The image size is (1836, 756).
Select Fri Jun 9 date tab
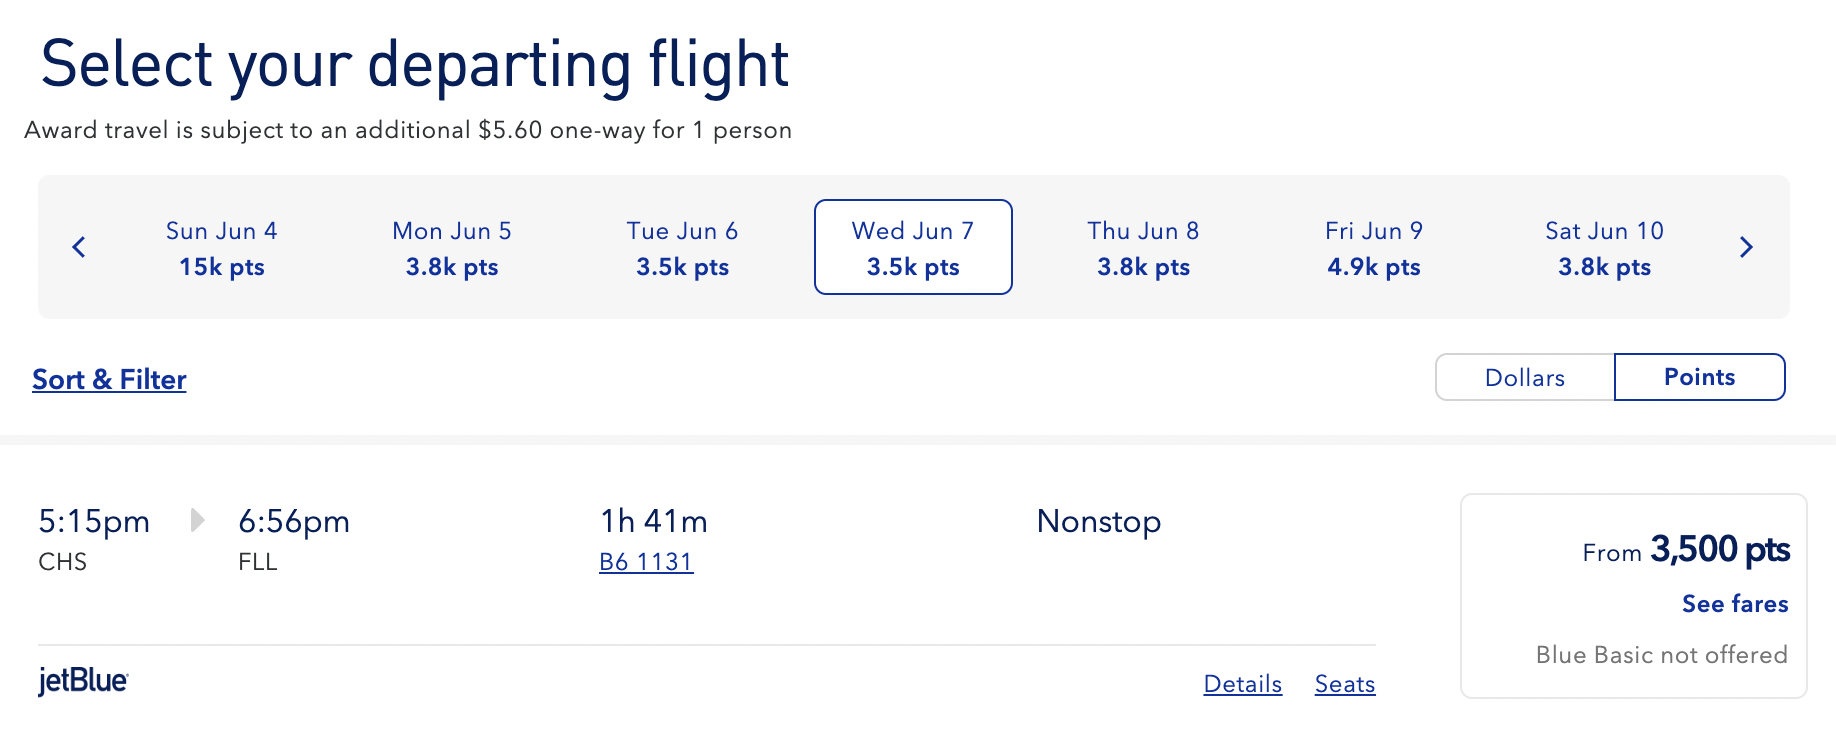pos(1374,248)
